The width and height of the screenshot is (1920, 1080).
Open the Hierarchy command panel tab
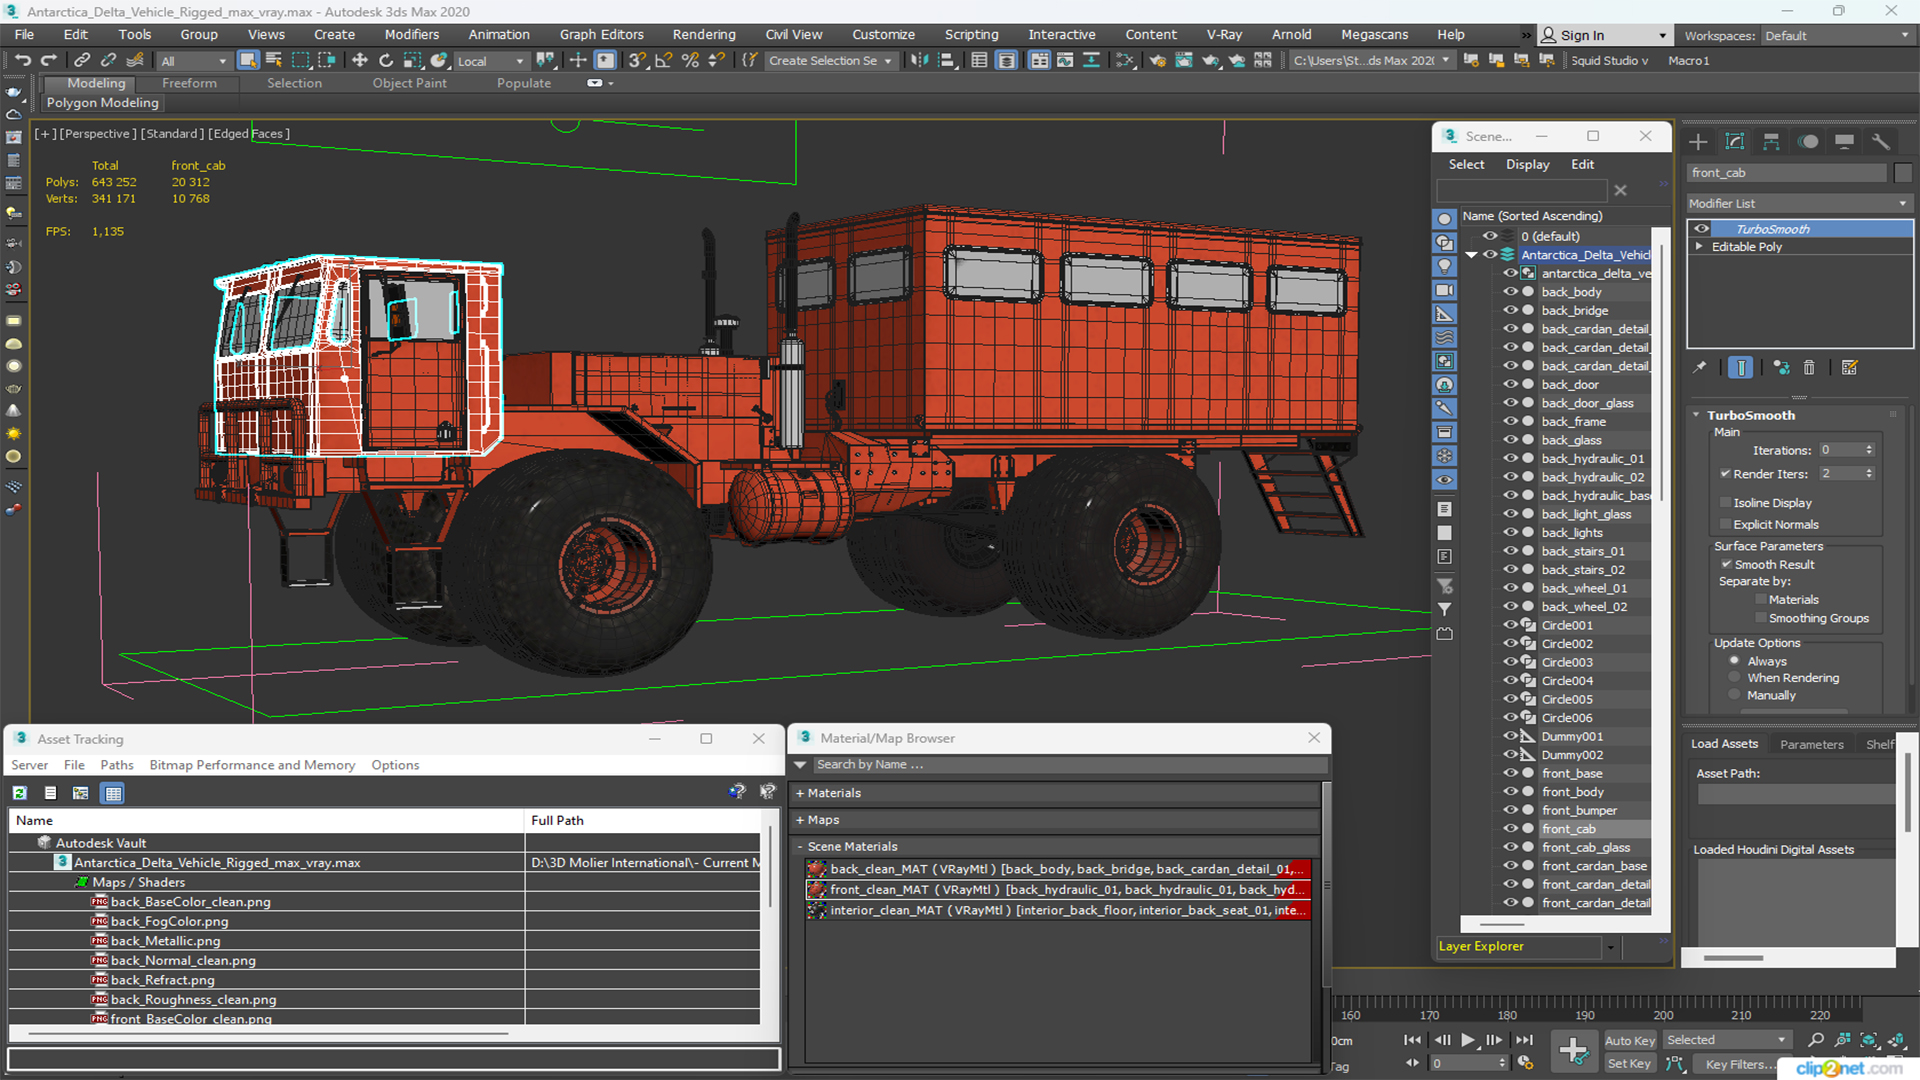[x=1771, y=142]
